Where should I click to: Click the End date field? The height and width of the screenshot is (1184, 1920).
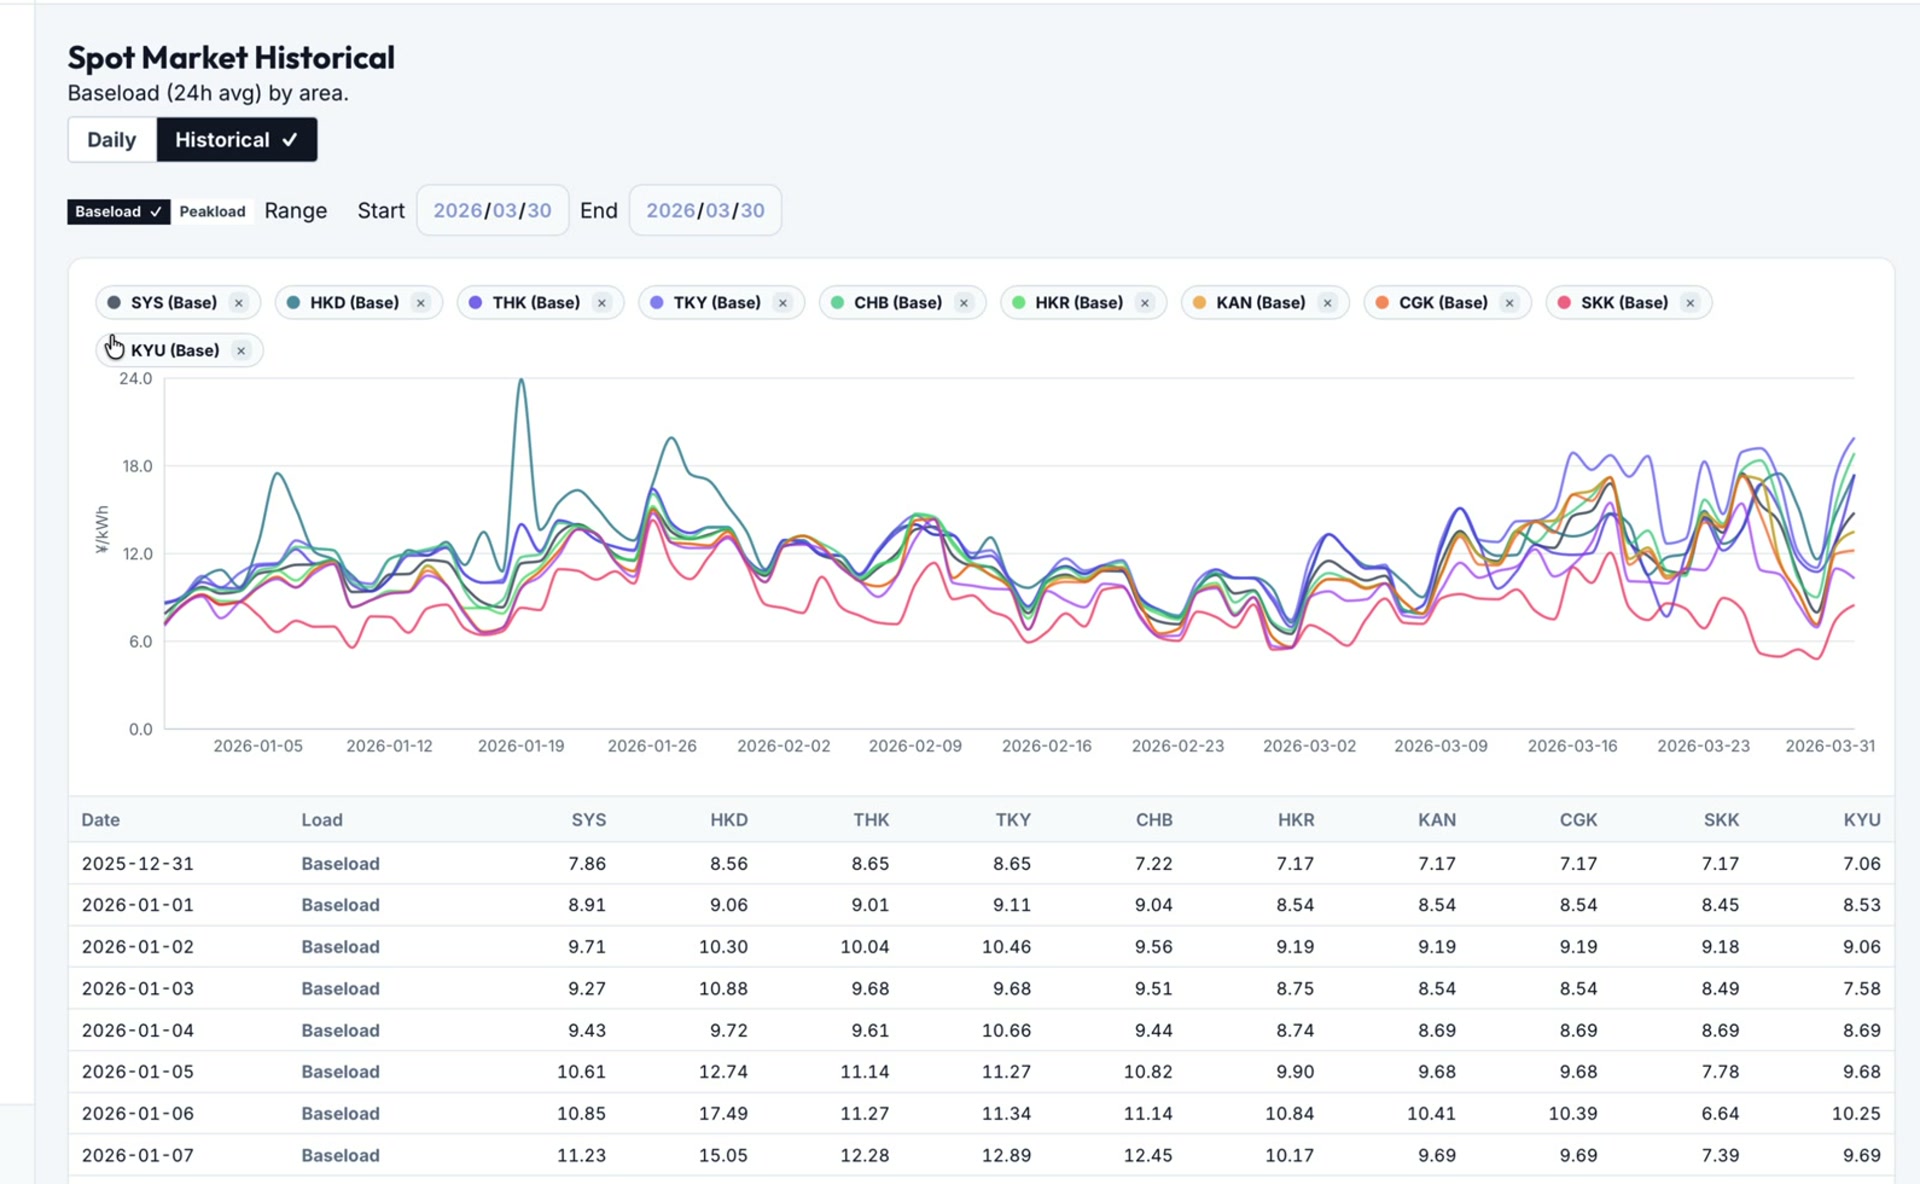coord(705,210)
